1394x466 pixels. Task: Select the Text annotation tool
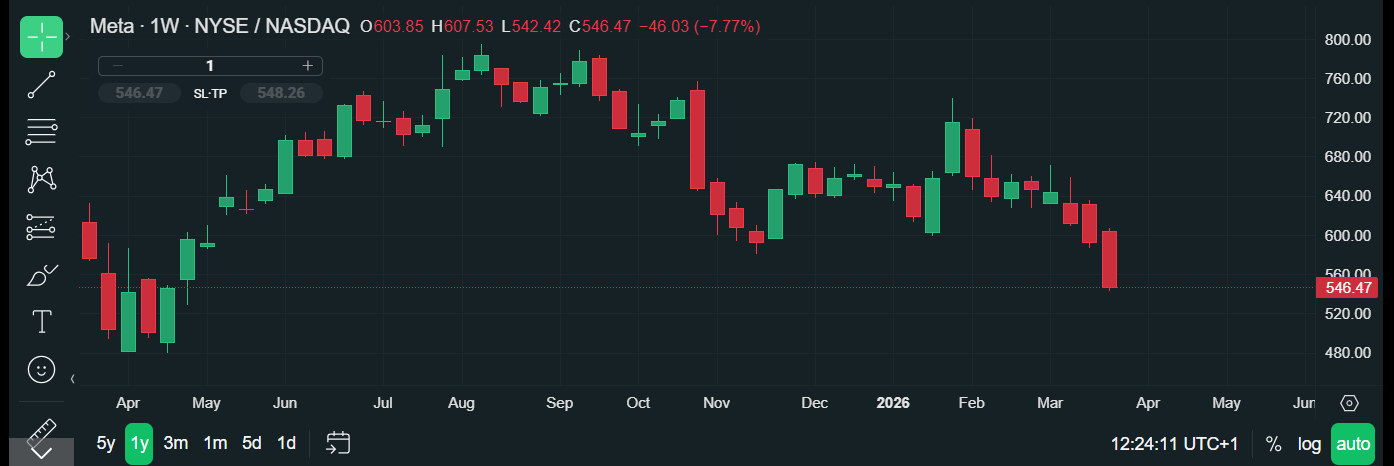[41, 322]
